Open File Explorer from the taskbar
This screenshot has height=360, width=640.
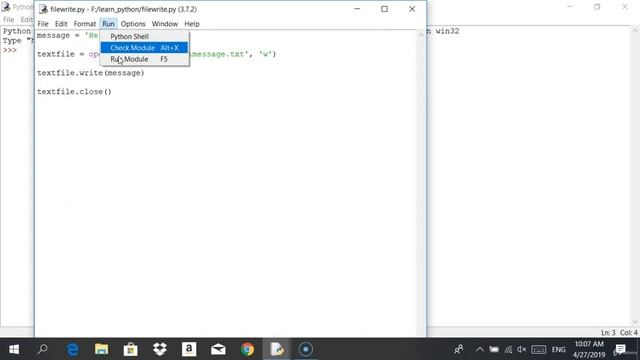click(x=102, y=349)
